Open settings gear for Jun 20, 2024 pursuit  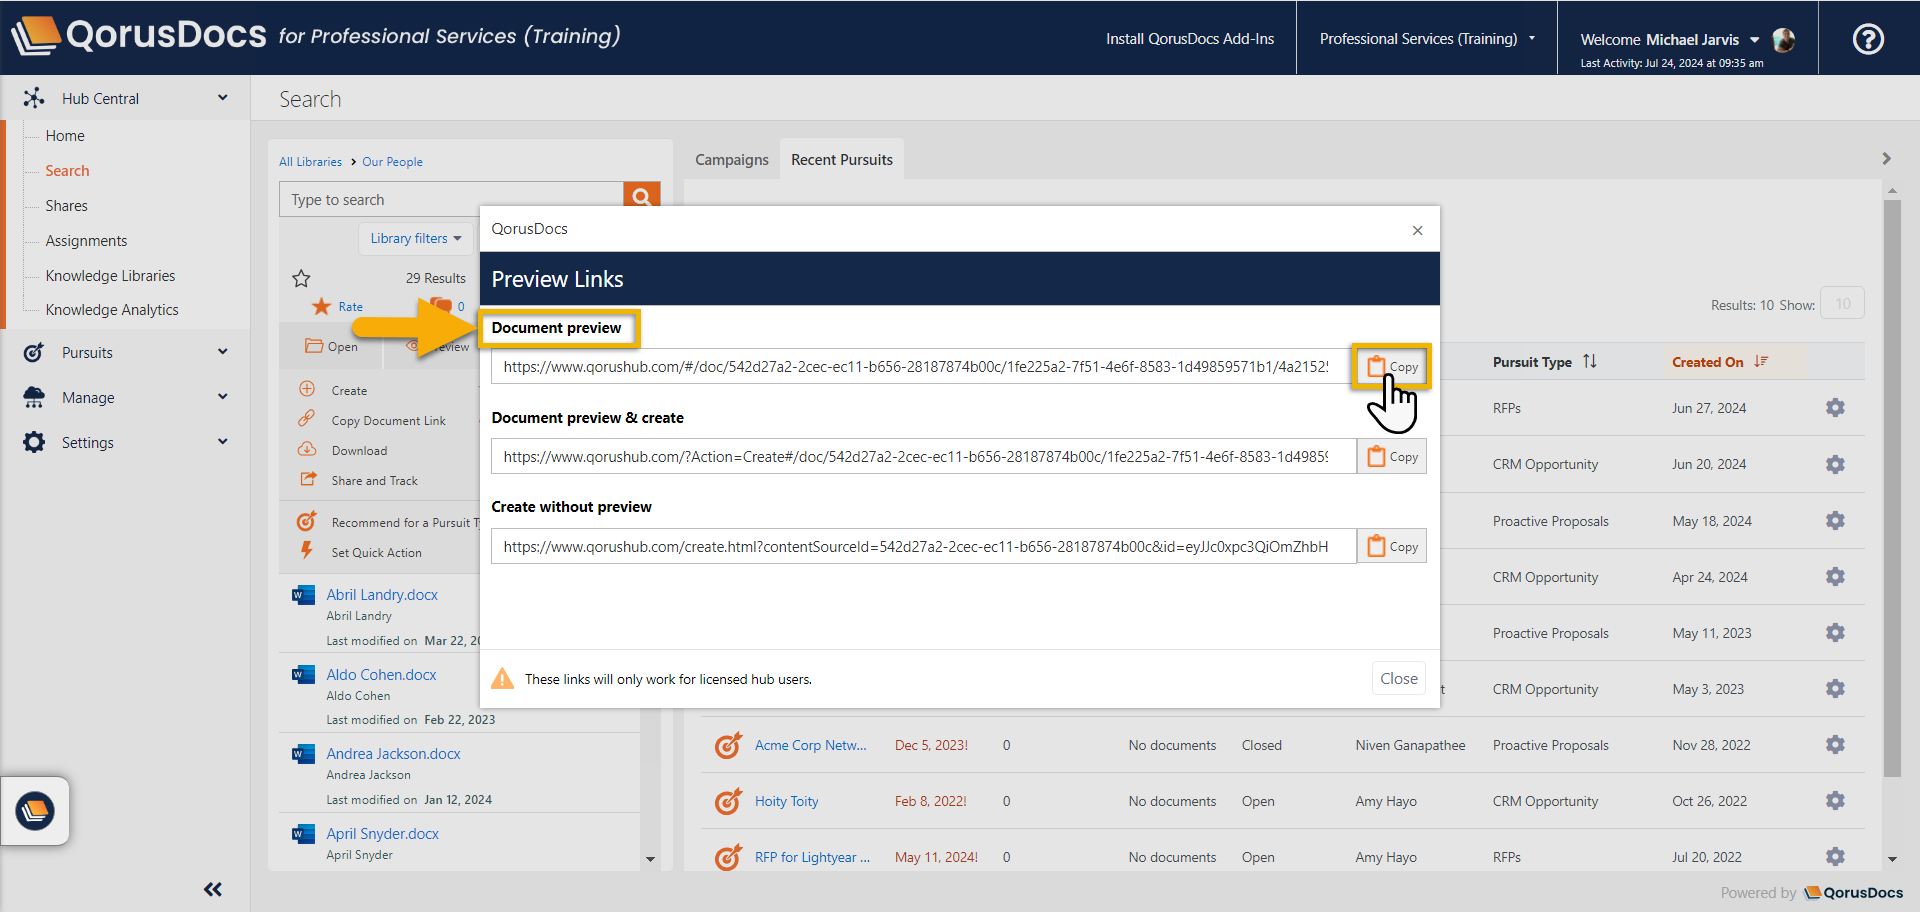(x=1835, y=465)
